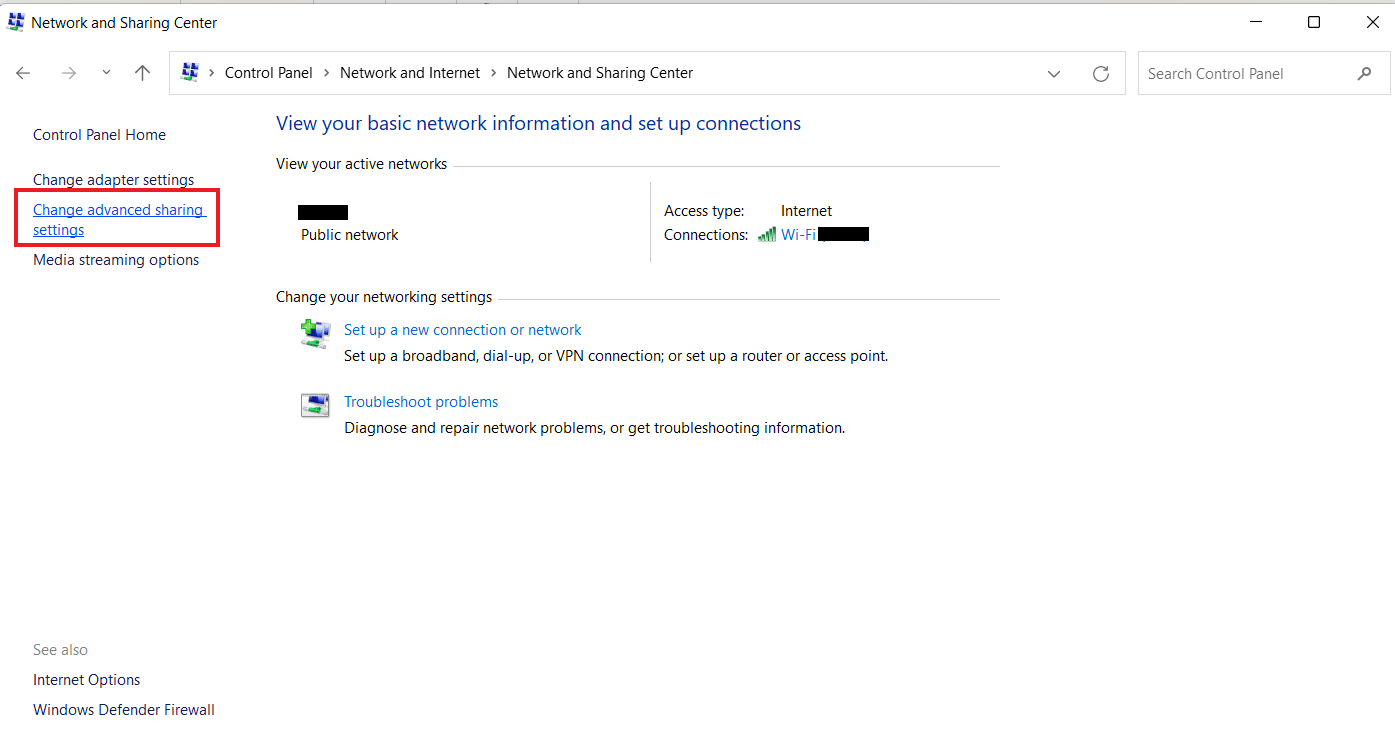This screenshot has width=1395, height=729.
Task: Click the Back navigation arrow
Action: (24, 73)
